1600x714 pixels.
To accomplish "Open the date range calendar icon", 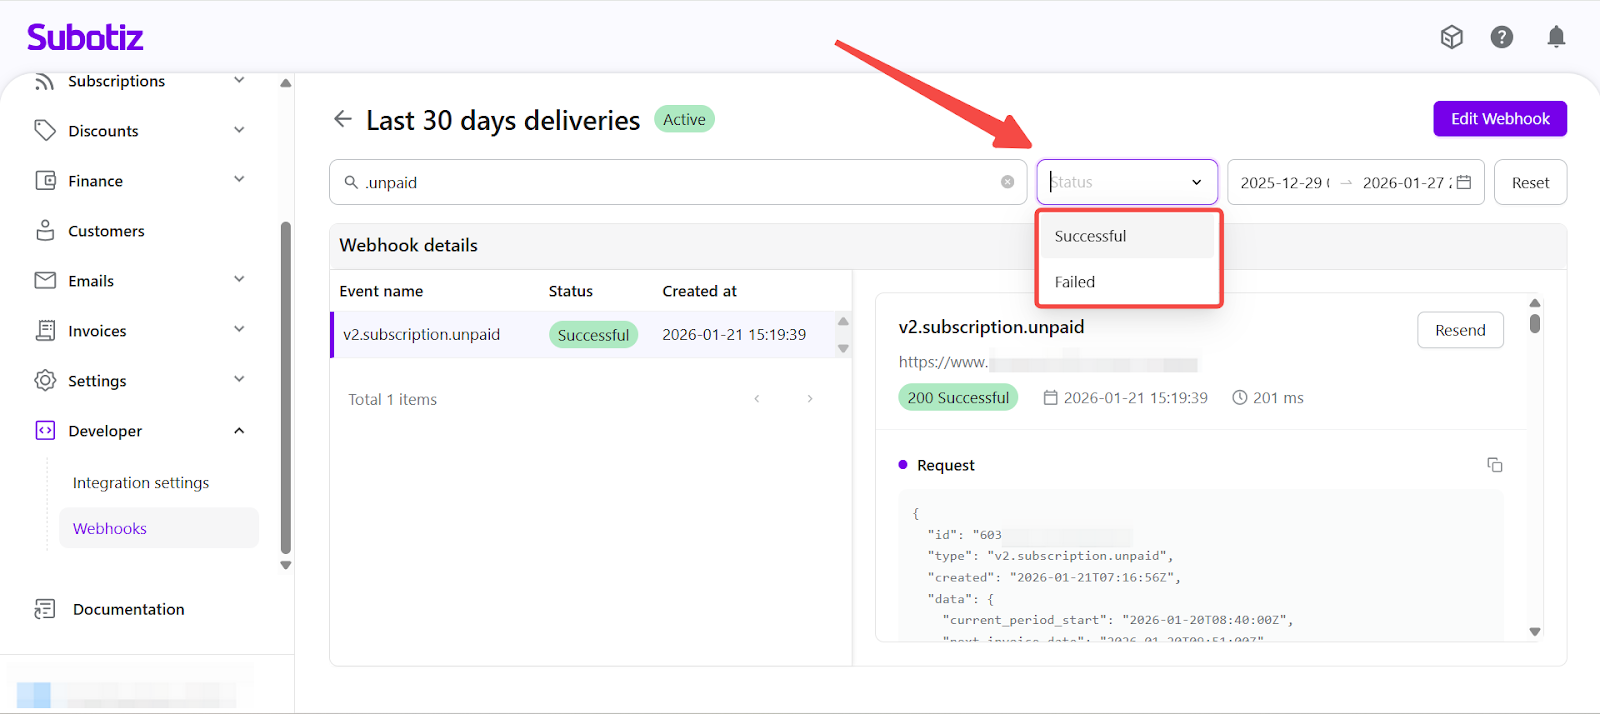I will [x=1464, y=182].
